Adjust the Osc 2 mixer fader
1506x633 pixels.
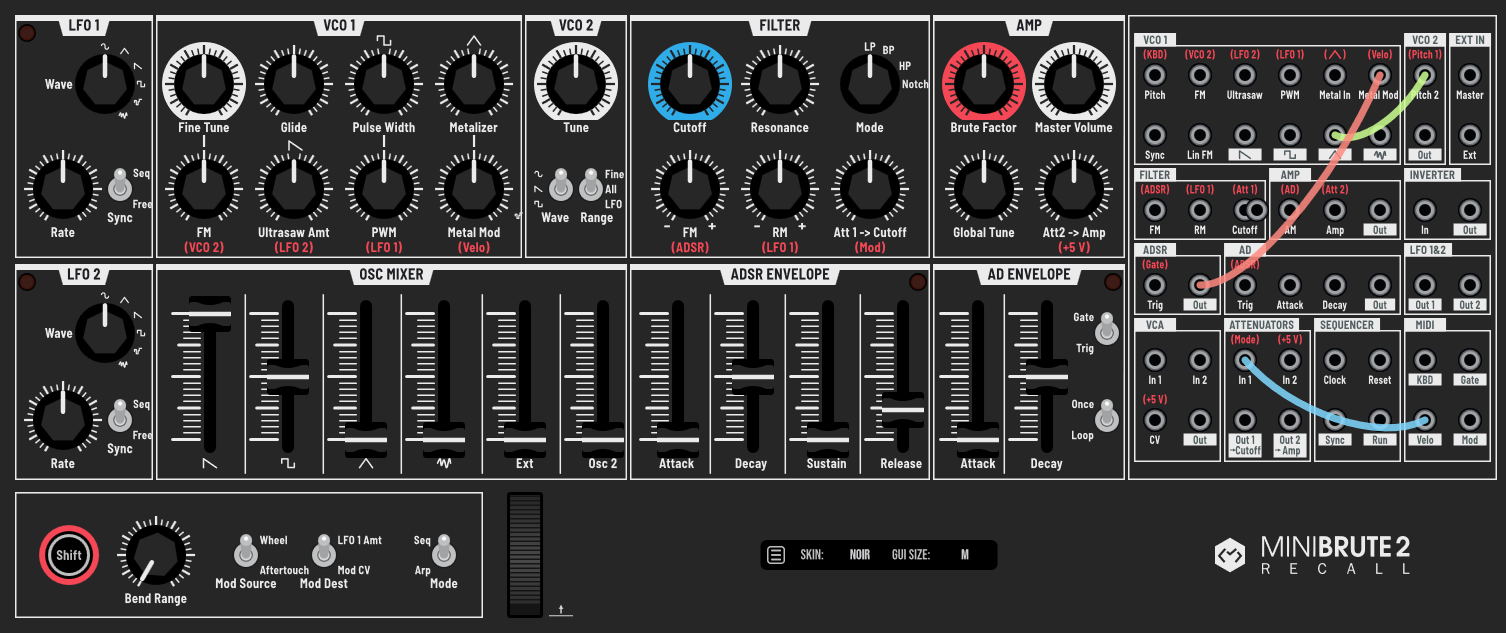click(x=603, y=439)
